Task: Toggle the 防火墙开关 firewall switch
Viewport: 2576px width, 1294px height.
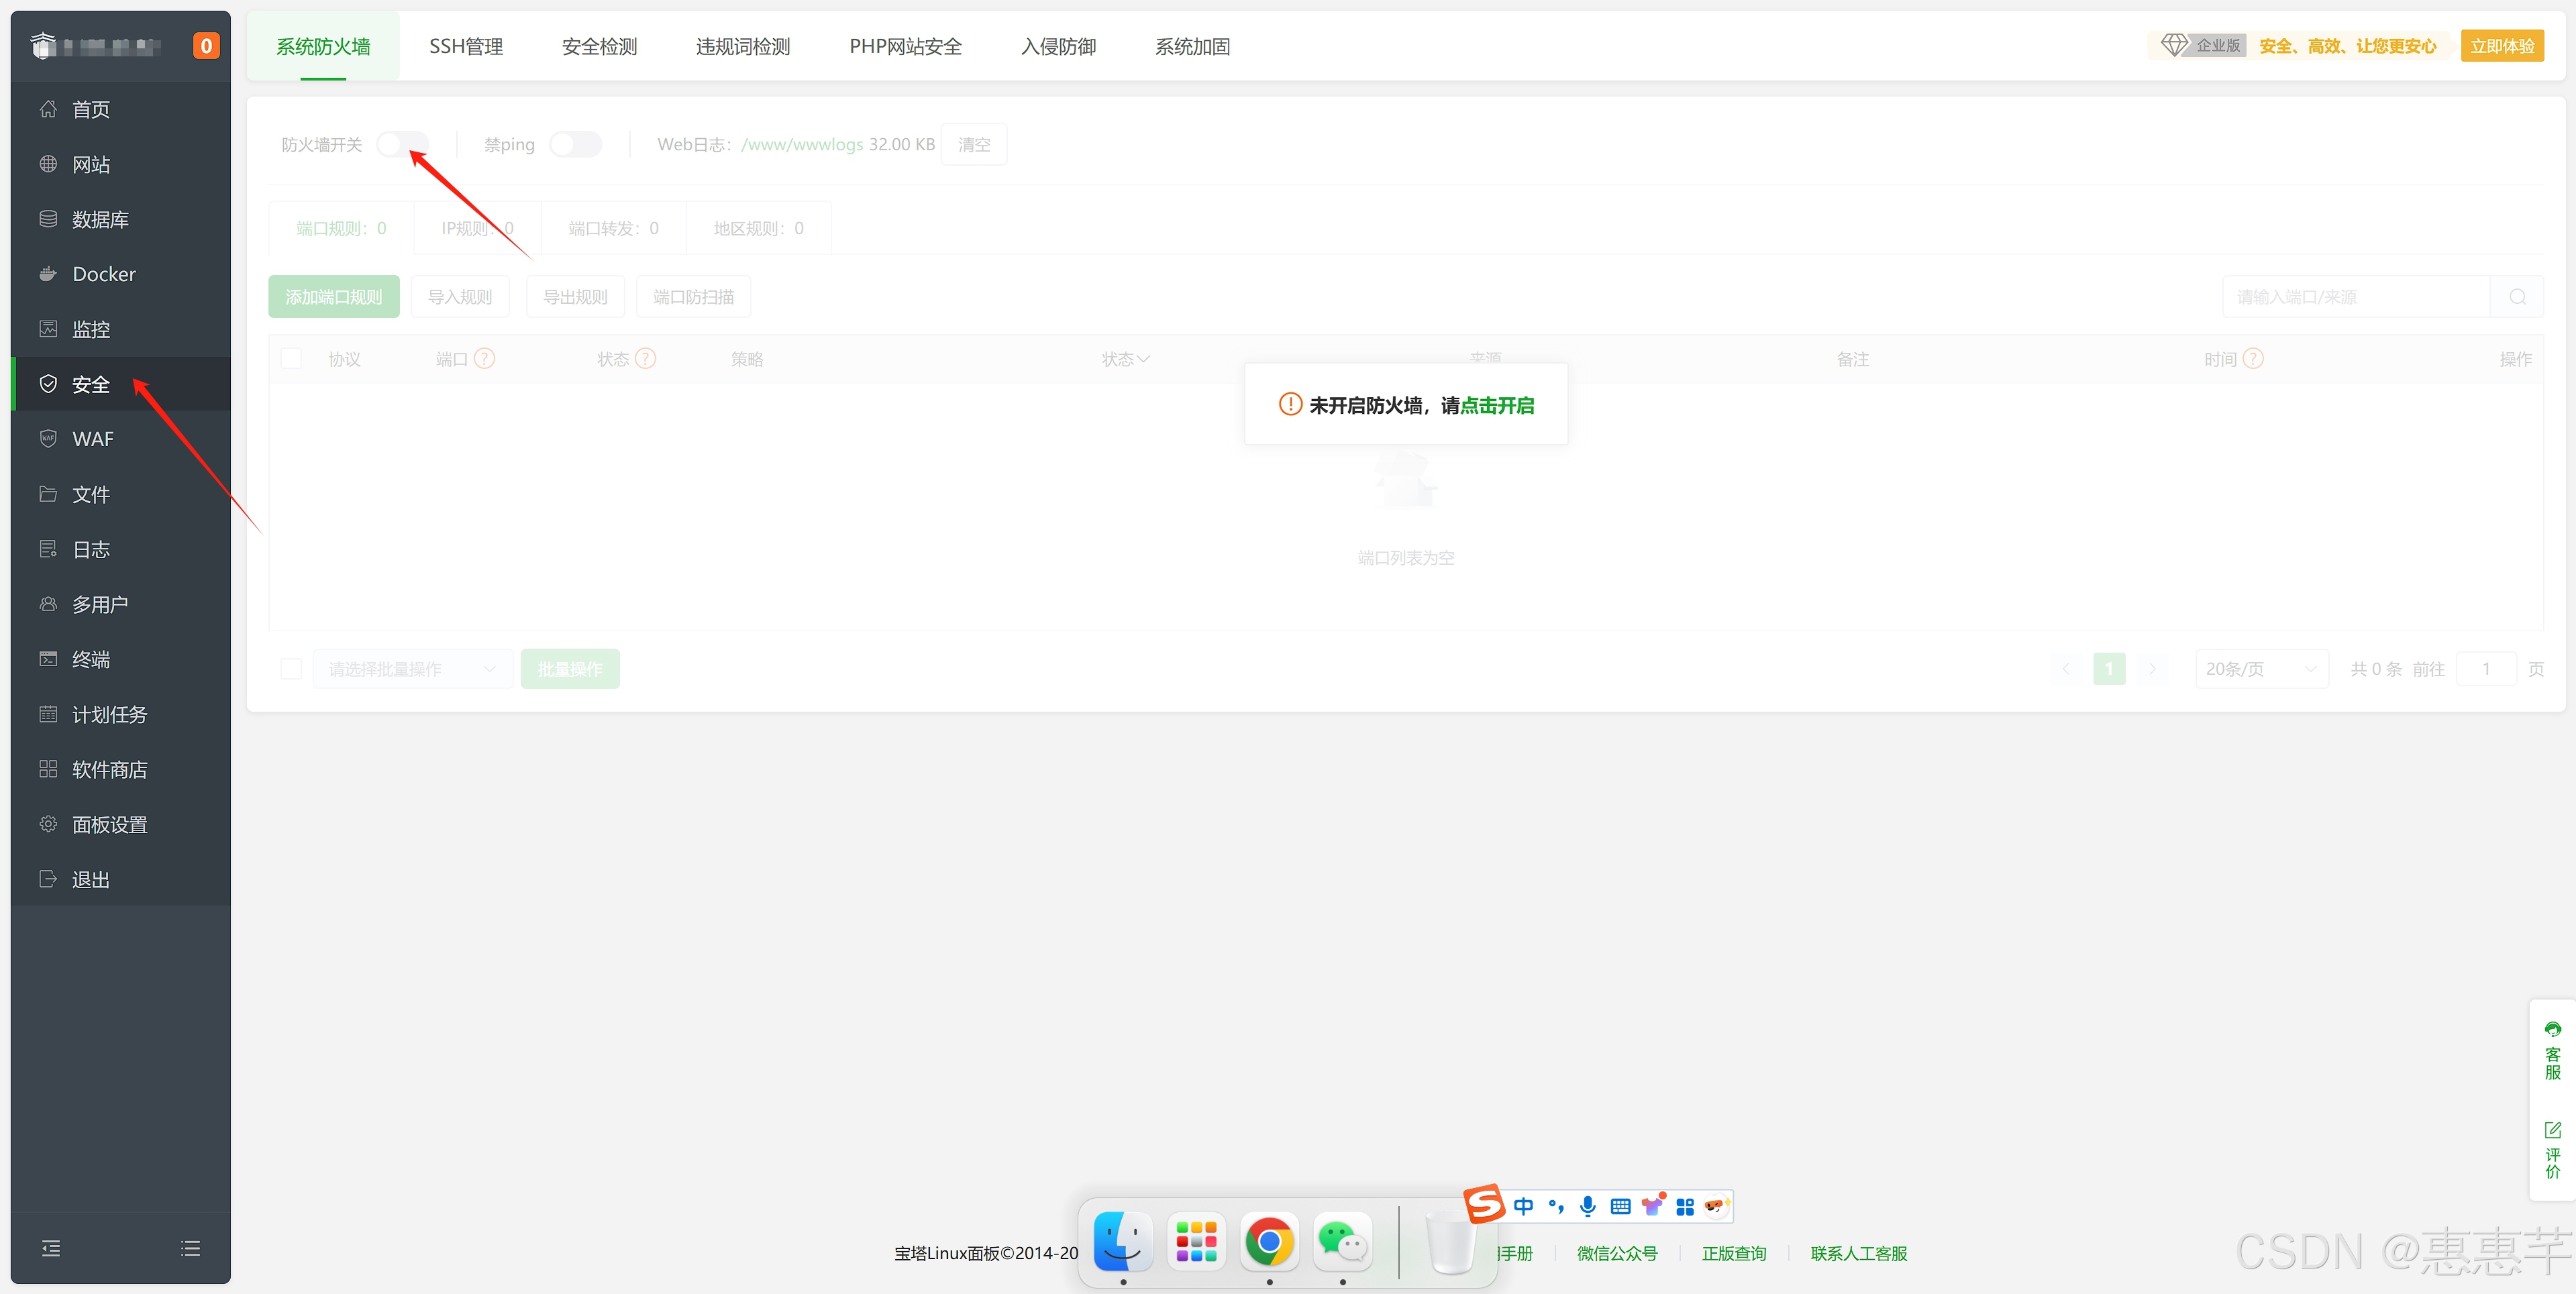Action: [402, 145]
